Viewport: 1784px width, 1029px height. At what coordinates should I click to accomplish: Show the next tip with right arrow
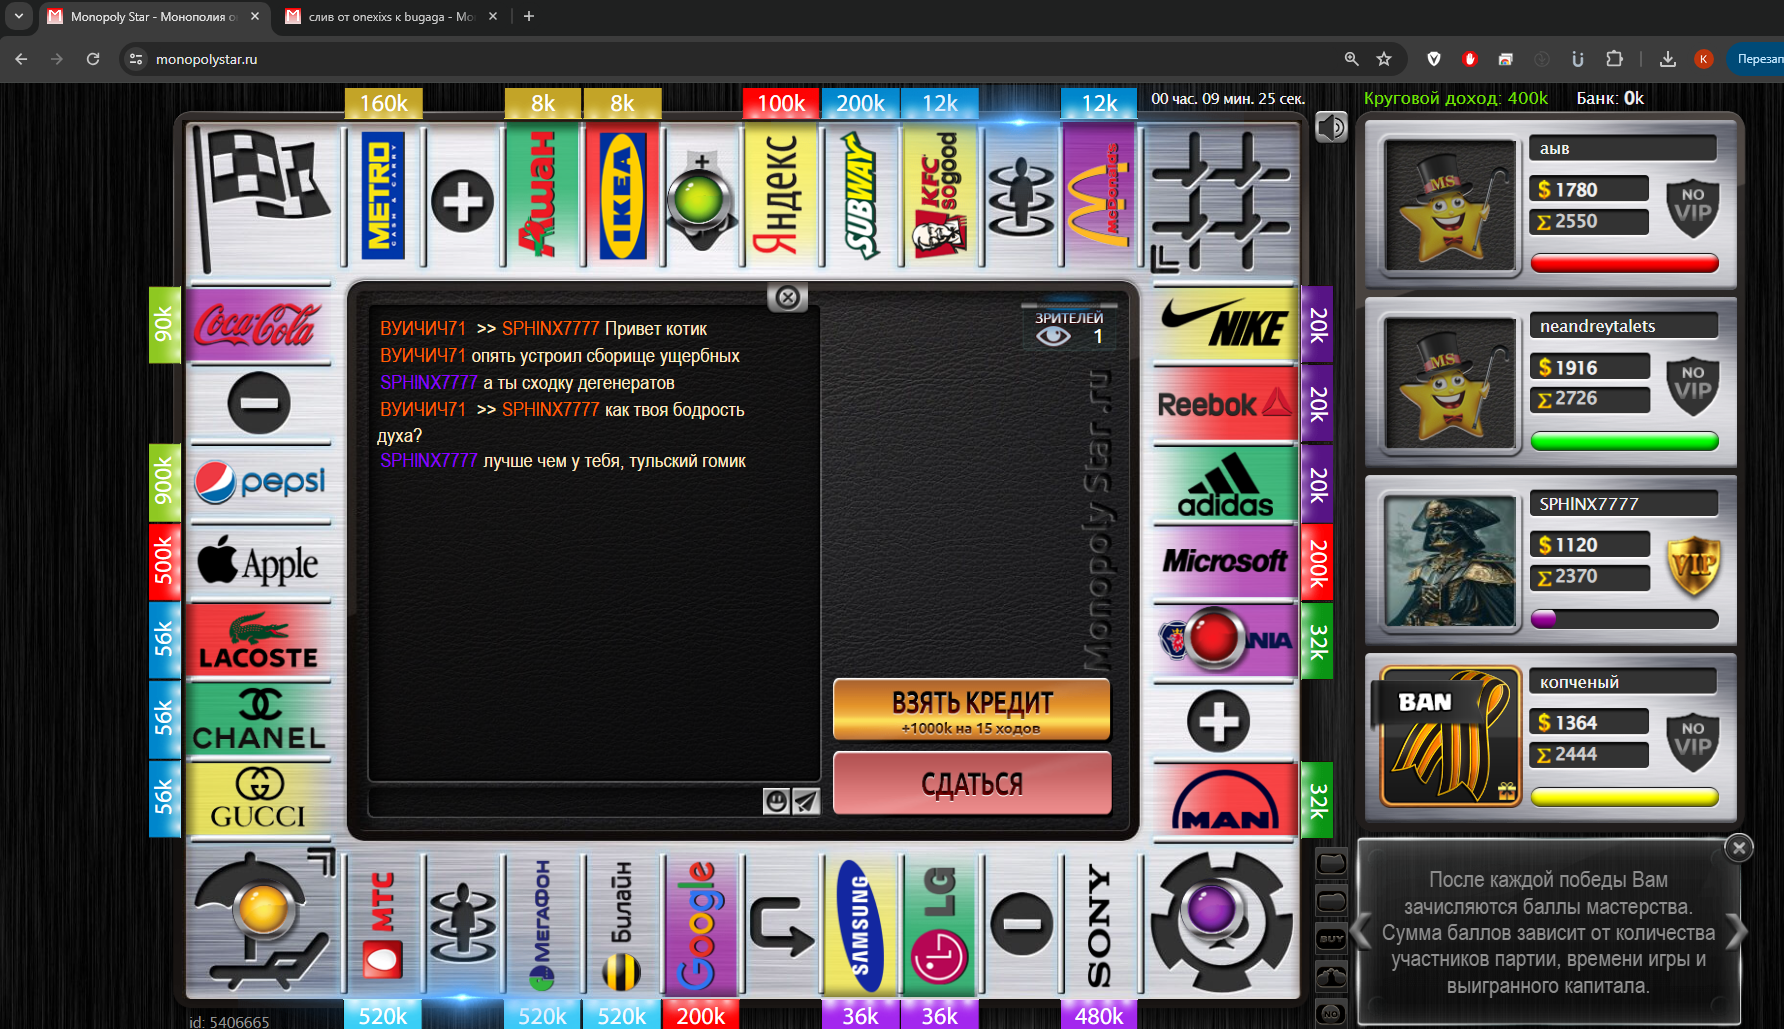tap(1737, 931)
